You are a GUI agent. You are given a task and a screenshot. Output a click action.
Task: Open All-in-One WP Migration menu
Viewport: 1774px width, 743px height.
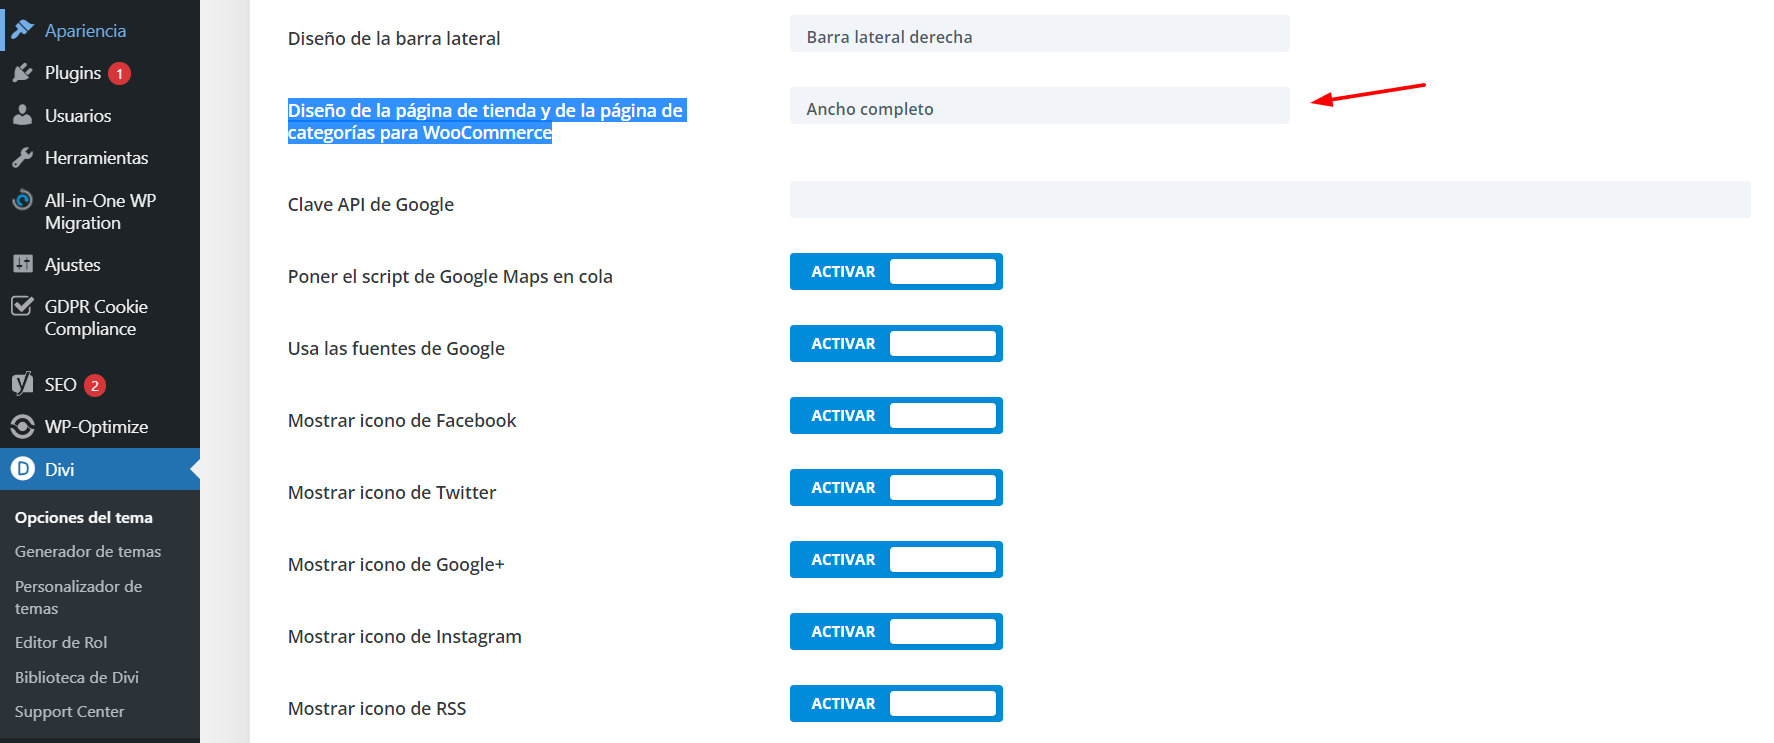100,211
